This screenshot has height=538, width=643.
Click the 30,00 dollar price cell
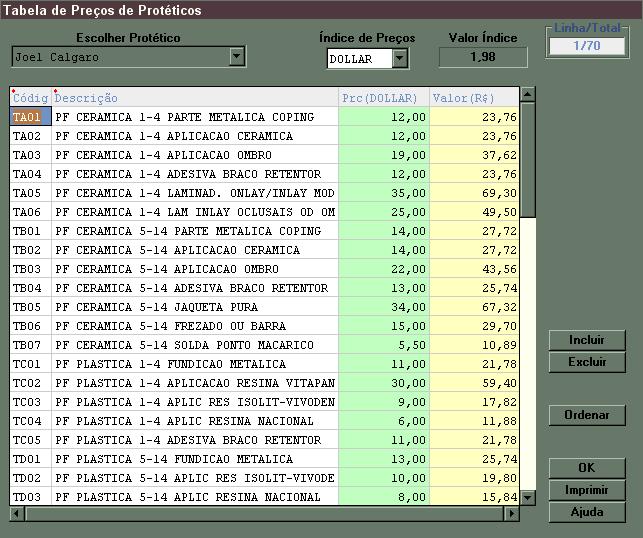(x=384, y=383)
